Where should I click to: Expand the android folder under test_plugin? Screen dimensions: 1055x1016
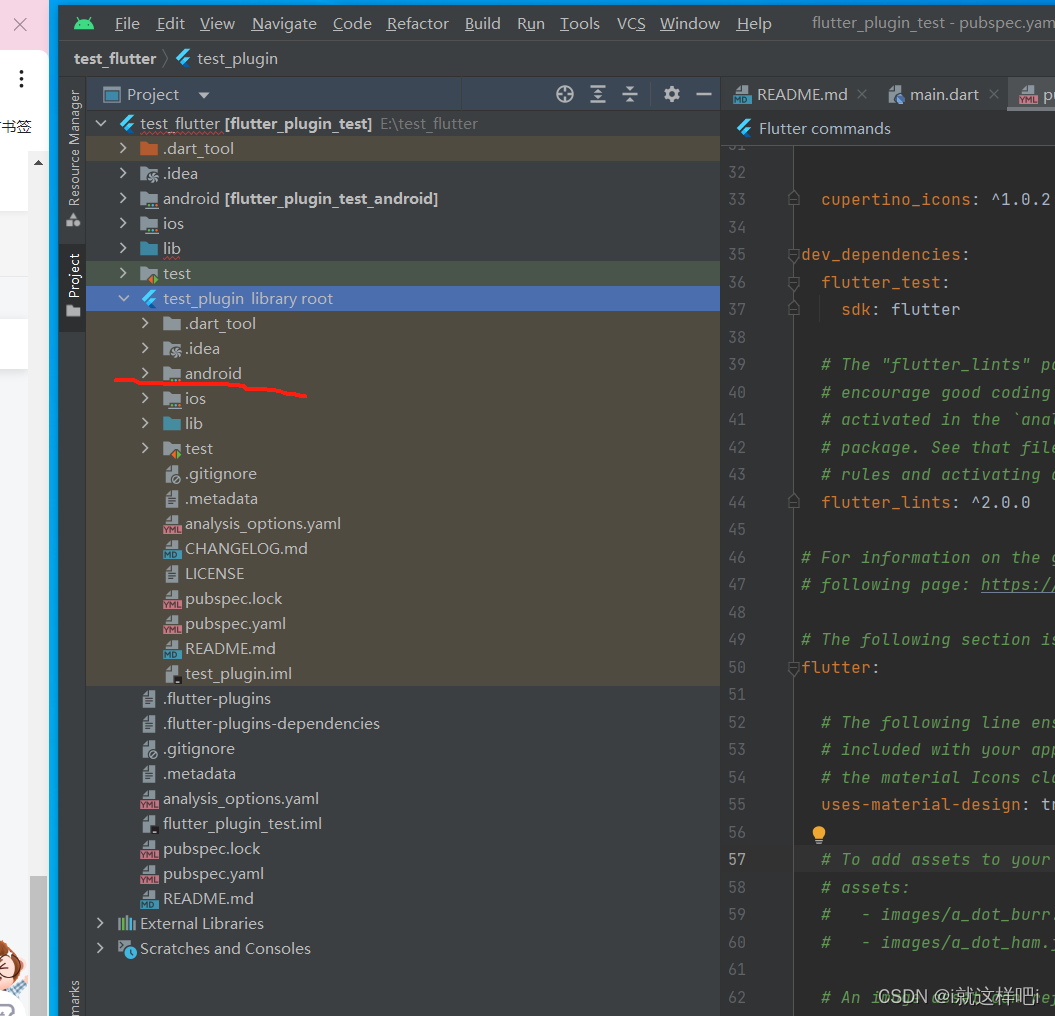pos(145,373)
